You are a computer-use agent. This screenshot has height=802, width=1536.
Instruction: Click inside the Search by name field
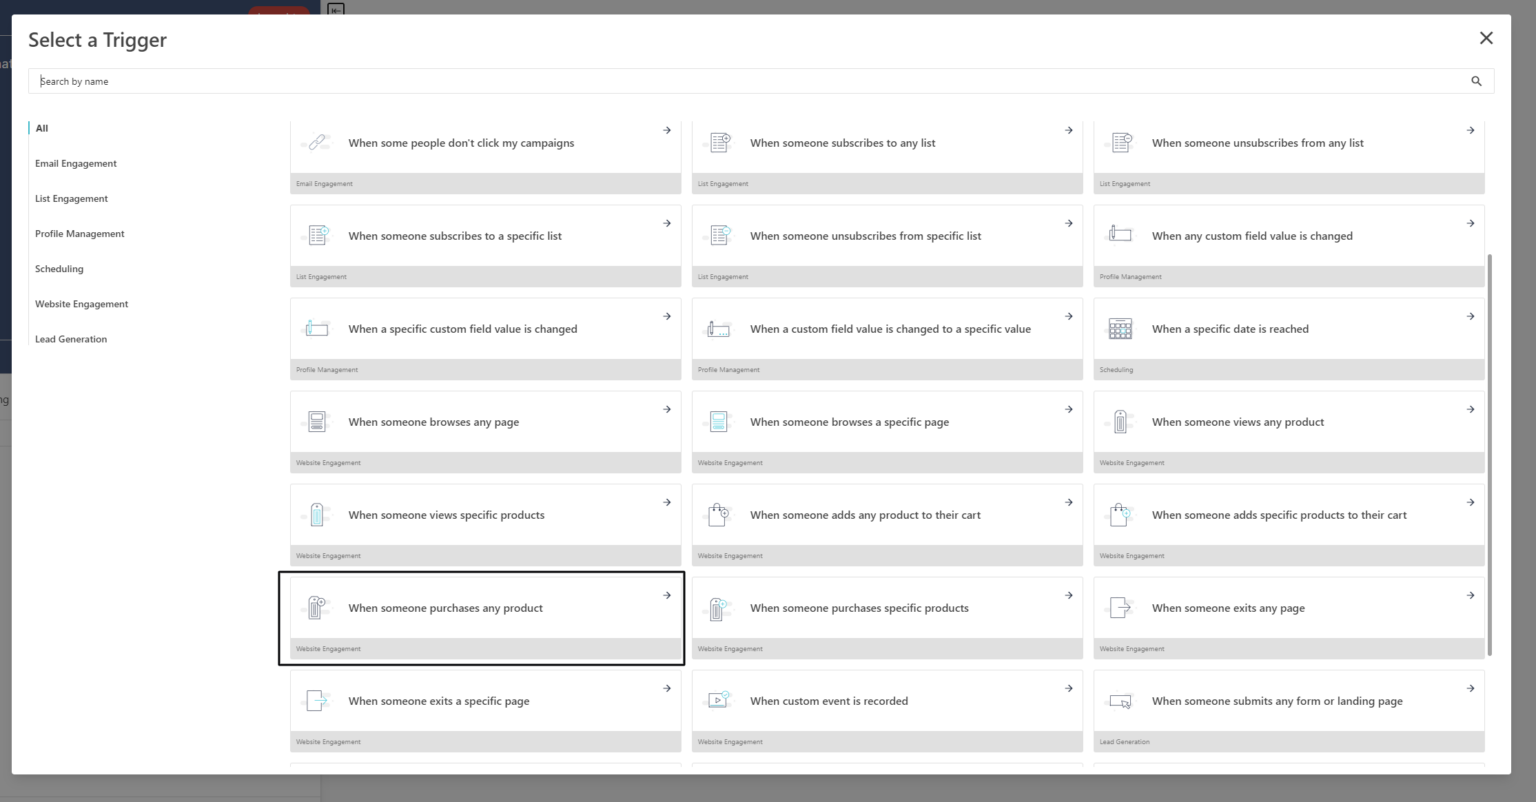400,81
